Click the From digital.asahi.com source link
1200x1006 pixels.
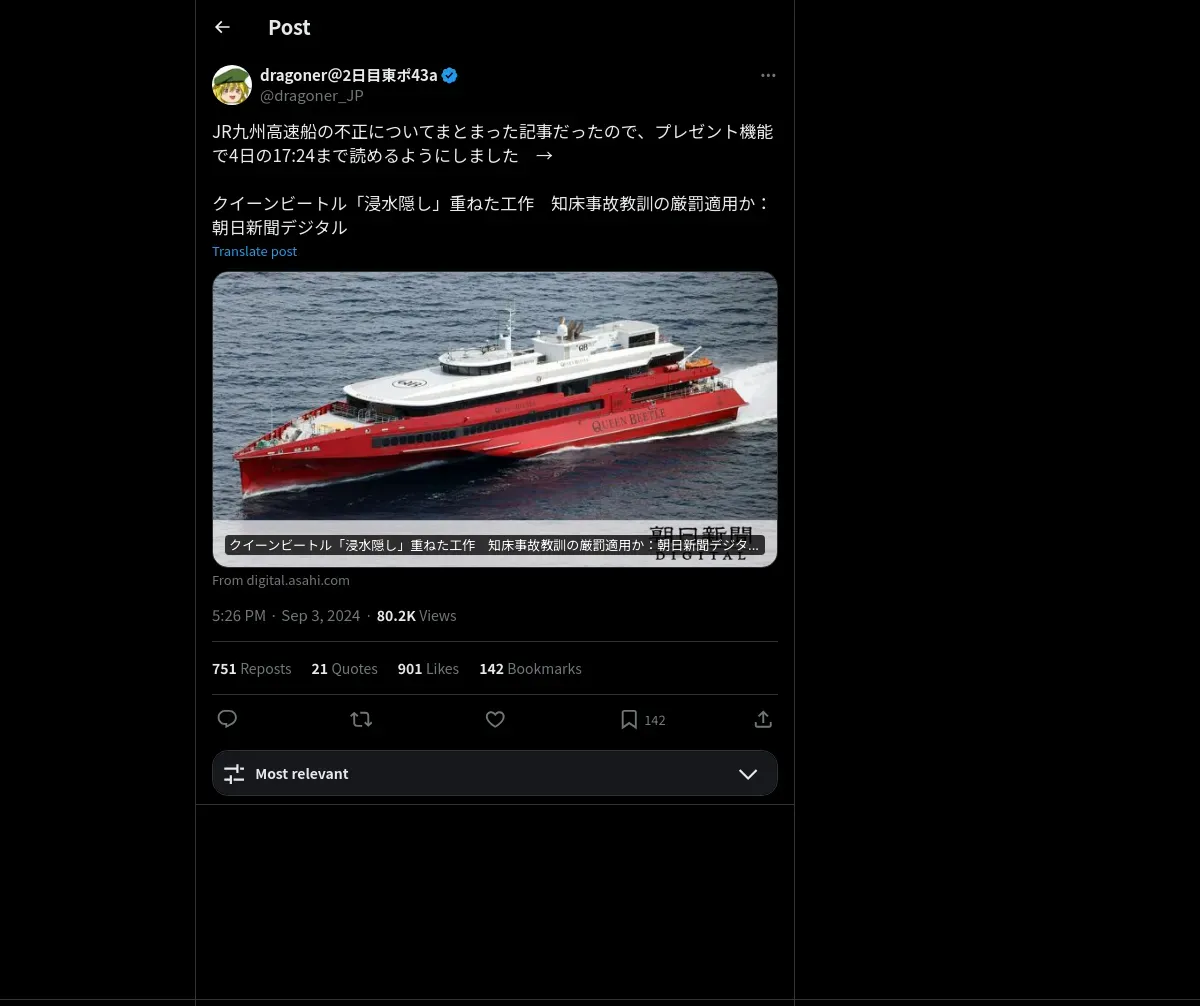click(281, 580)
